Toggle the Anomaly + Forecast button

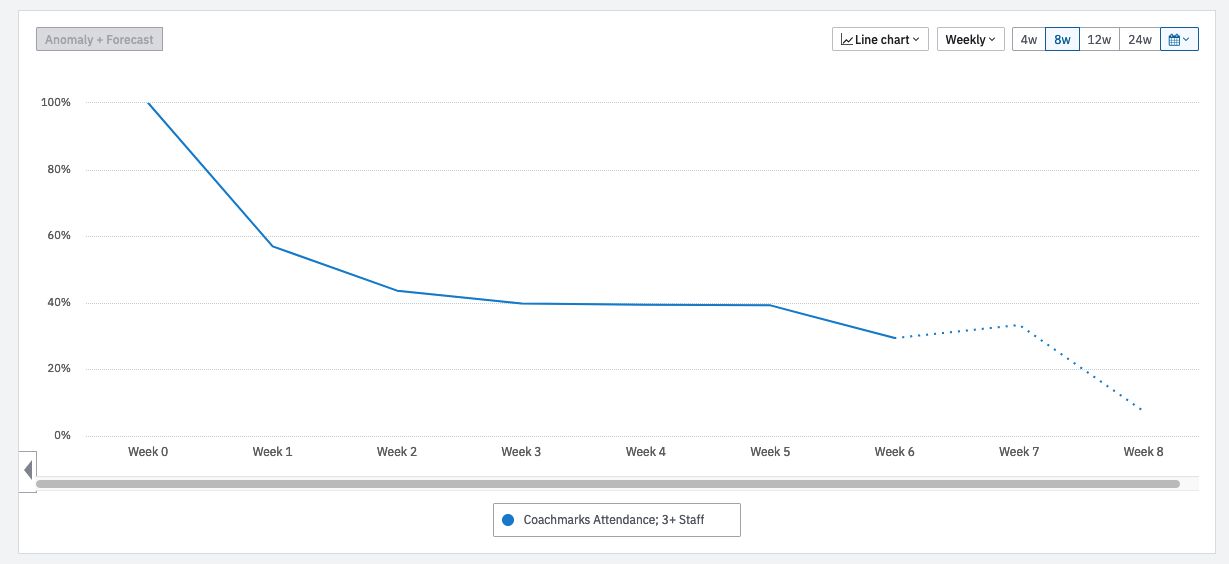tap(99, 39)
